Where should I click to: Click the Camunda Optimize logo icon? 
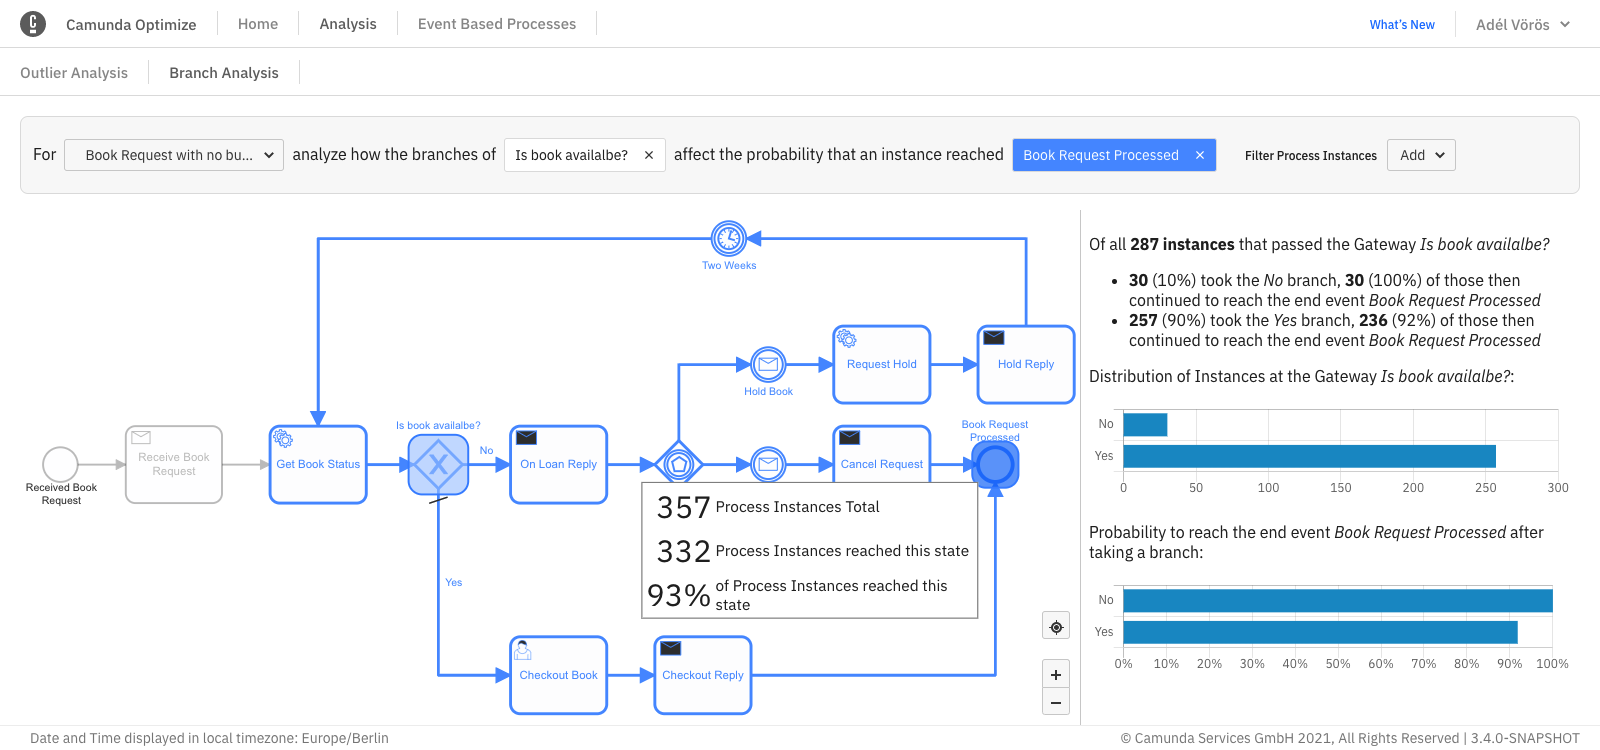(33, 24)
